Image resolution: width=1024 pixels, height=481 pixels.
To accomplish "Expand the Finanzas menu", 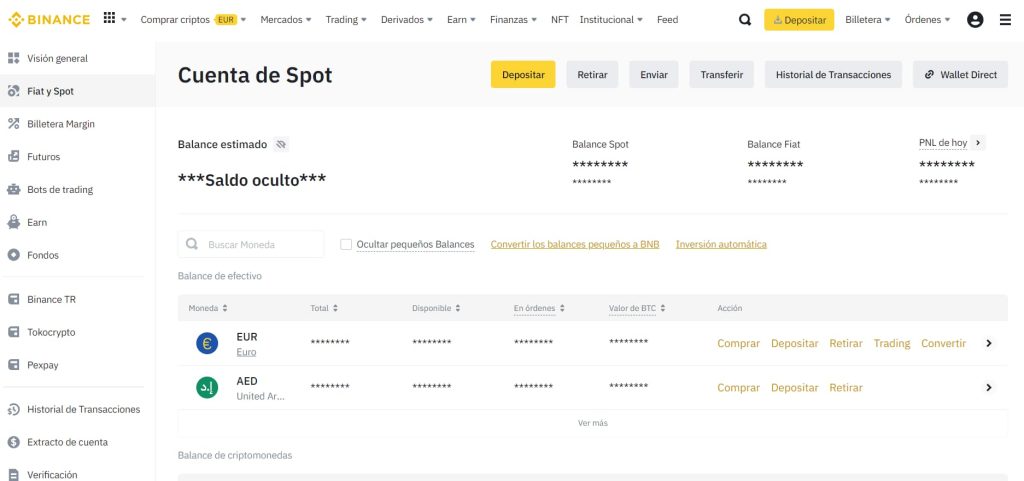I will click(x=513, y=20).
